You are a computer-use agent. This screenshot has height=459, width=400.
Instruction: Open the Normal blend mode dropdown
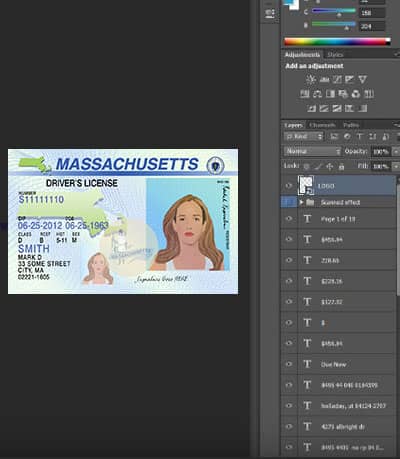[x=312, y=151]
